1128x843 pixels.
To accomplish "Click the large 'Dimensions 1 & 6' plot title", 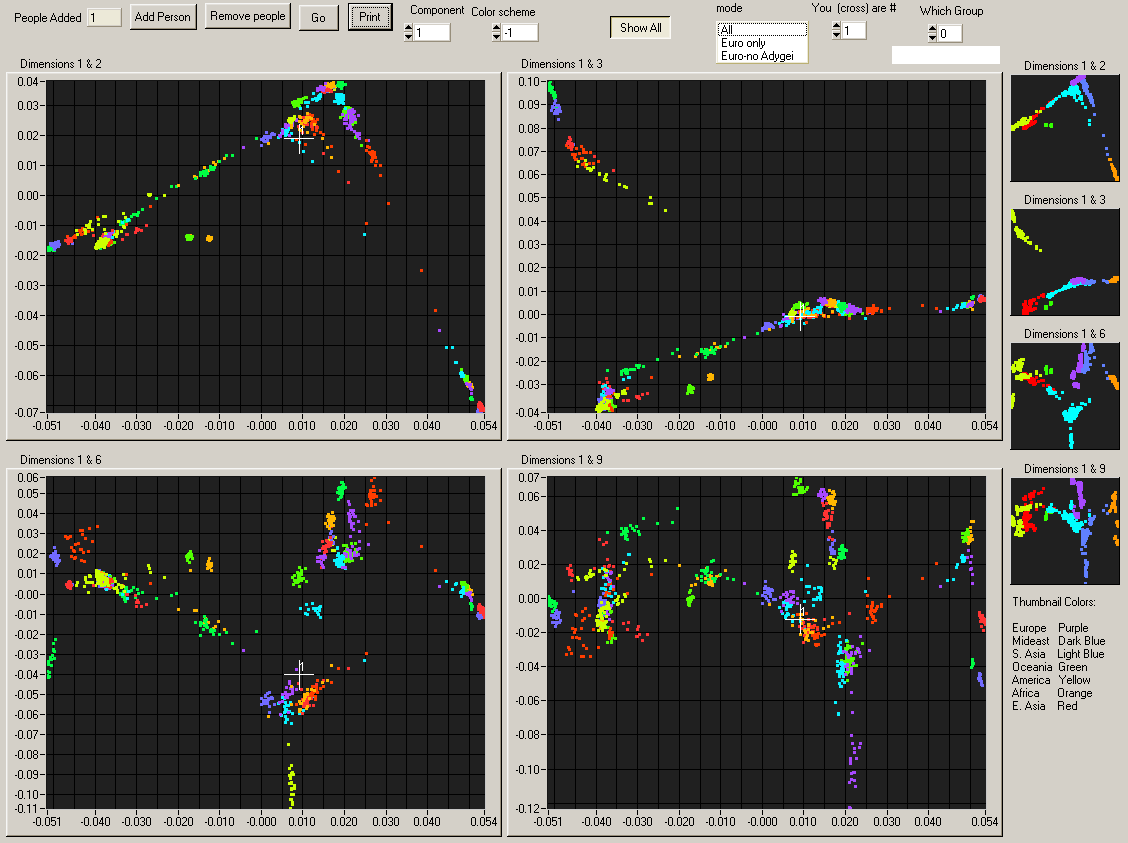I will click(60, 460).
